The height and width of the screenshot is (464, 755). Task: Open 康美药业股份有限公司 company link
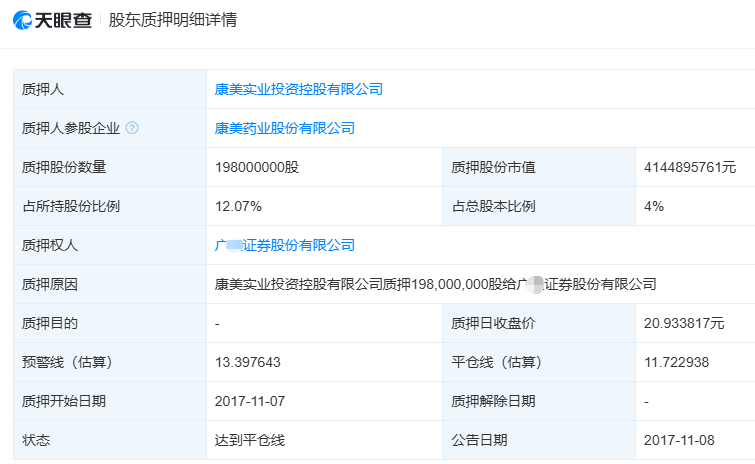[285, 128]
